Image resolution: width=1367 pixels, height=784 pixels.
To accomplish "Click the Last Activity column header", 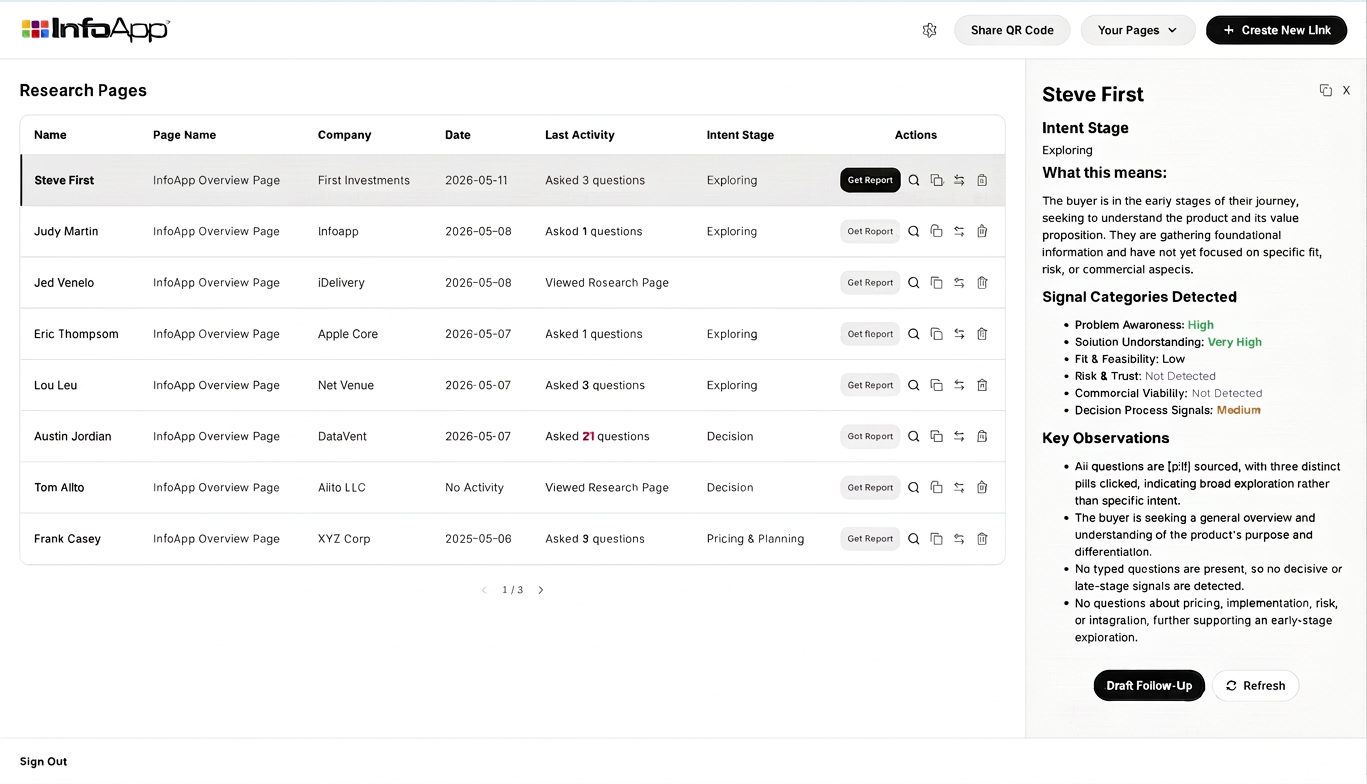I will click(x=579, y=135).
